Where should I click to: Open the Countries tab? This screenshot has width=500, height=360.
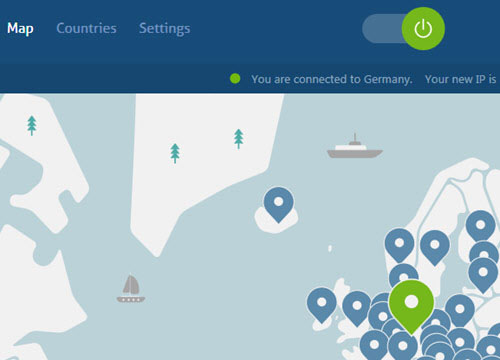pyautogui.click(x=86, y=28)
